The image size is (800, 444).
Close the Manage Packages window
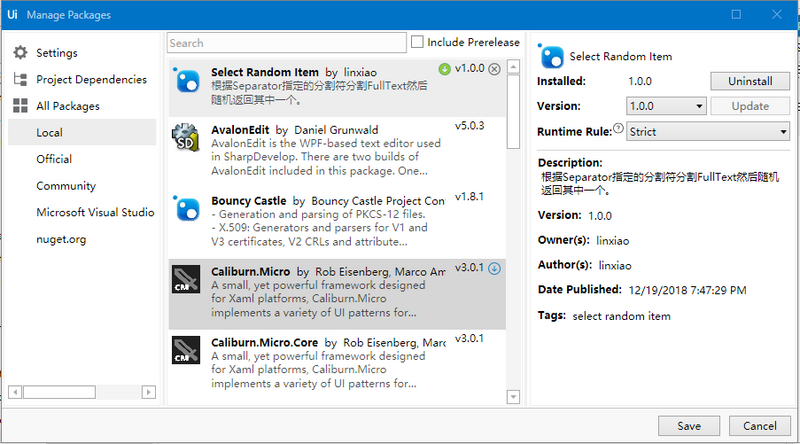tap(777, 14)
